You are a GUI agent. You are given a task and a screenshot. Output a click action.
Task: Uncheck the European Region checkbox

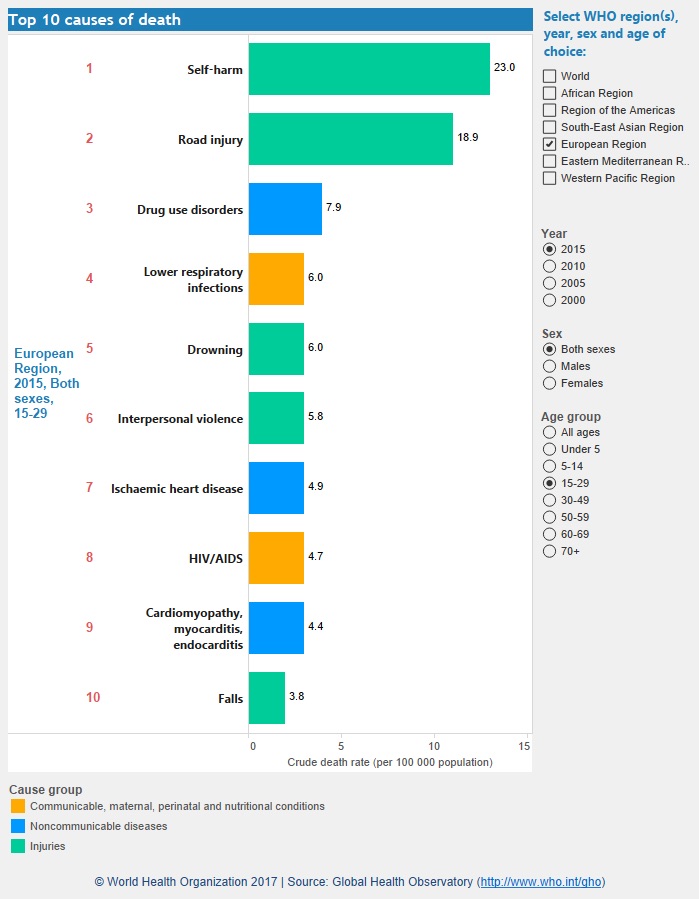click(x=549, y=144)
